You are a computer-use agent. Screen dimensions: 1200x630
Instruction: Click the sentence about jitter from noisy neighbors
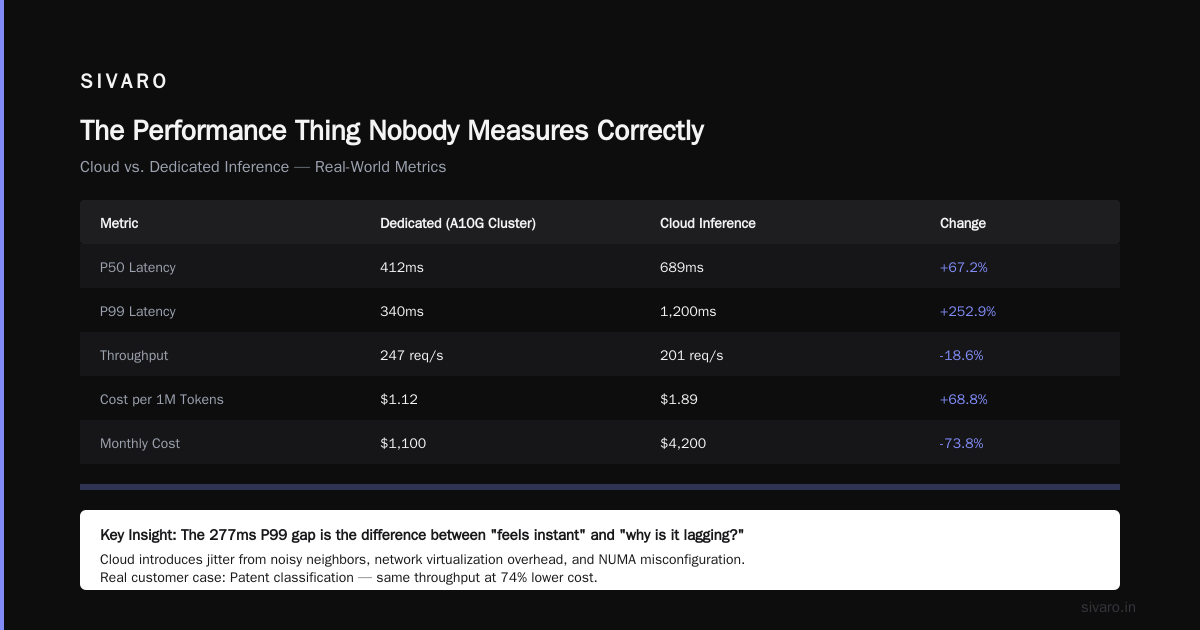point(422,559)
